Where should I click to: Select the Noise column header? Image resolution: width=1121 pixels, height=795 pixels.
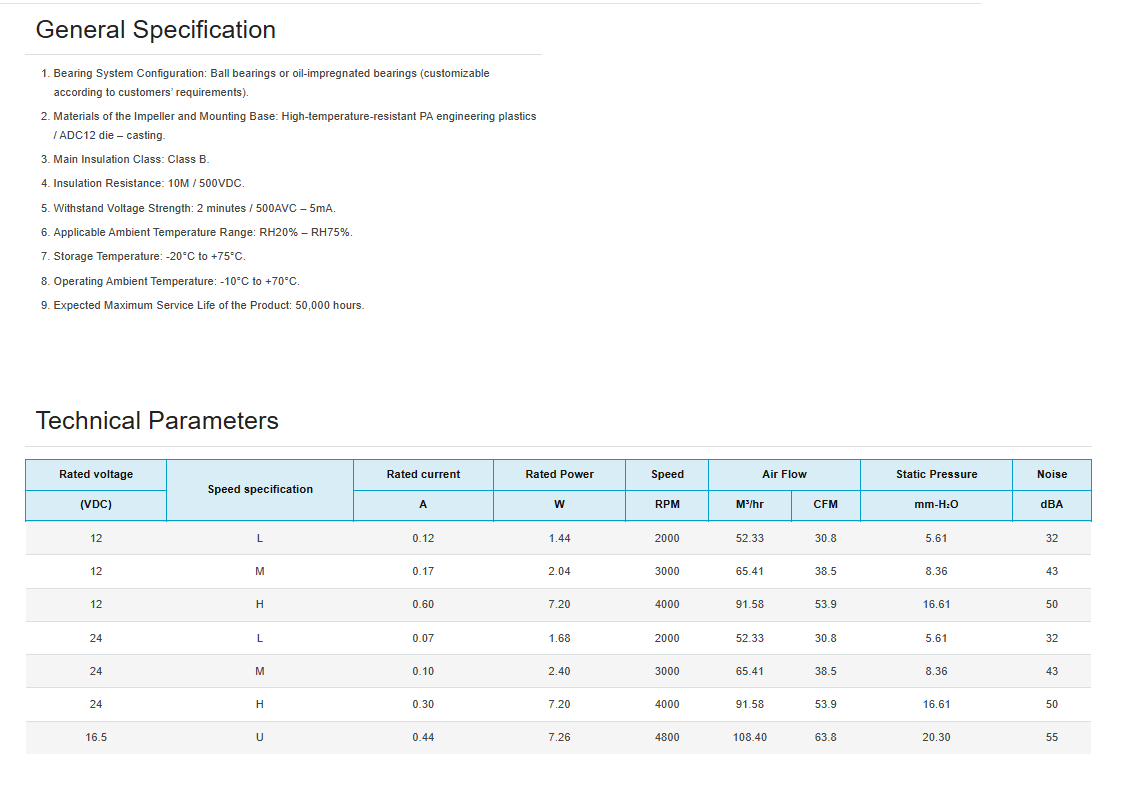[x=1051, y=475]
